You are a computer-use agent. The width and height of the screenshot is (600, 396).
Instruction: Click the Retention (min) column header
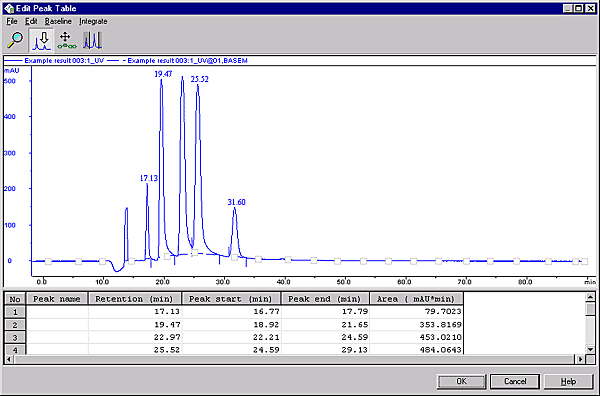(135, 299)
